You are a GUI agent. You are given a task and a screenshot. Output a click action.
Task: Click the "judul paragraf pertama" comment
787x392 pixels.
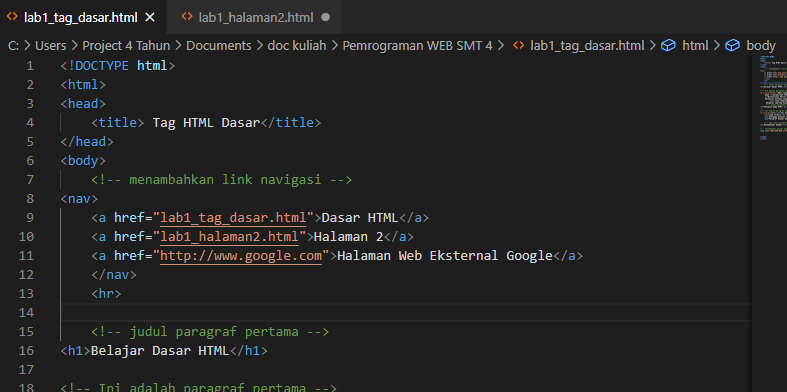click(x=210, y=332)
